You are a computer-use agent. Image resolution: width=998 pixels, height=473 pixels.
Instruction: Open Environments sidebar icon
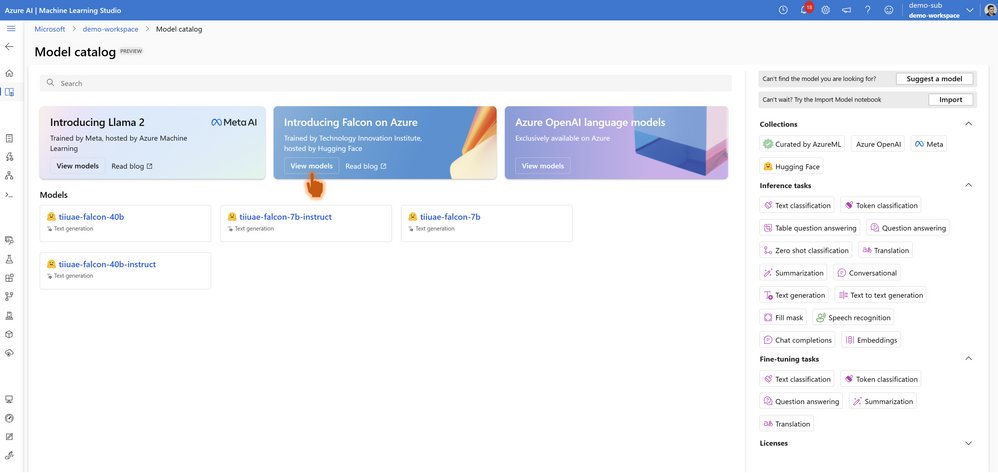(9, 315)
